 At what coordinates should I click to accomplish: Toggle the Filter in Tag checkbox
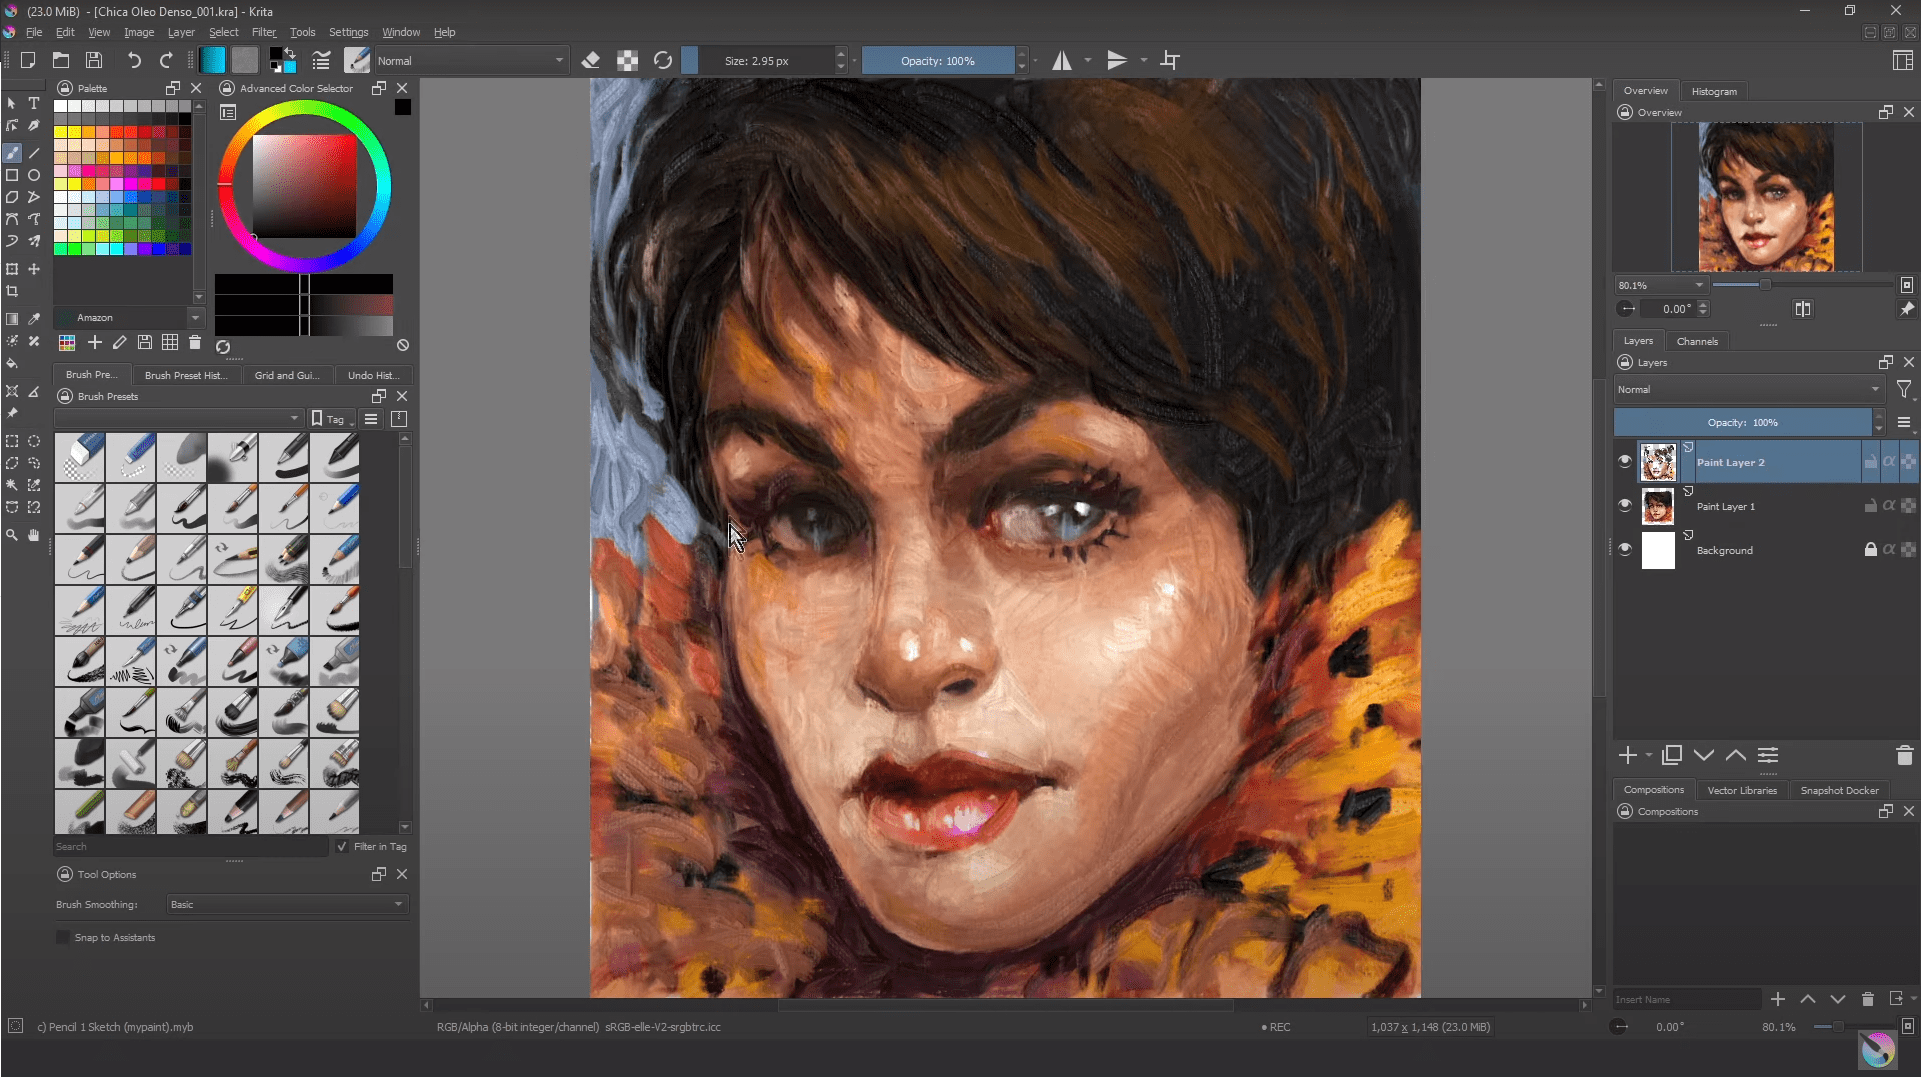click(x=344, y=846)
